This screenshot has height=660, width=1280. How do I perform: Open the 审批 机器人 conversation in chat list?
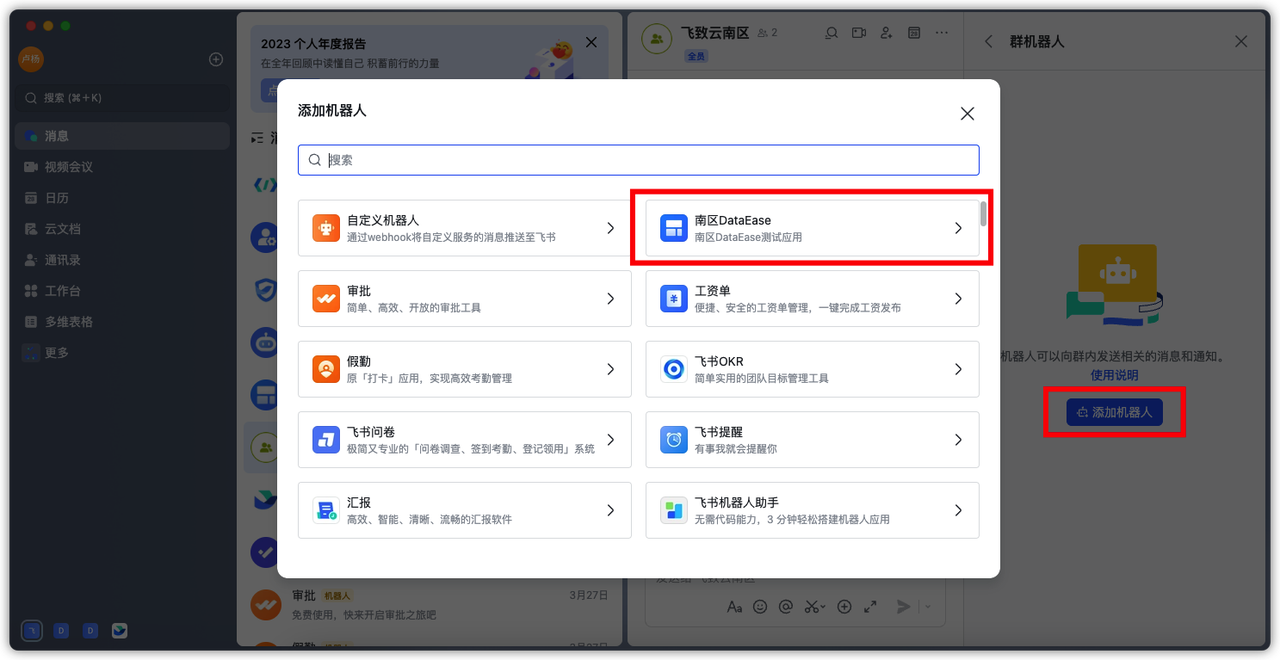pos(430,604)
